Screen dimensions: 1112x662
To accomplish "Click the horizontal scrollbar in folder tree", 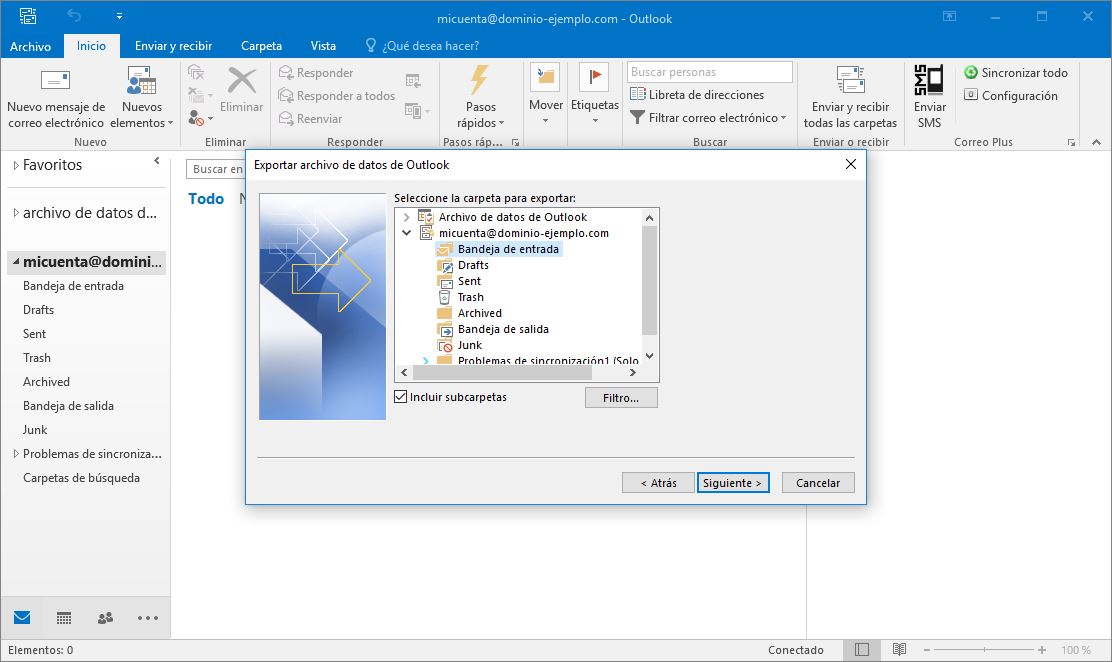I will click(501, 372).
